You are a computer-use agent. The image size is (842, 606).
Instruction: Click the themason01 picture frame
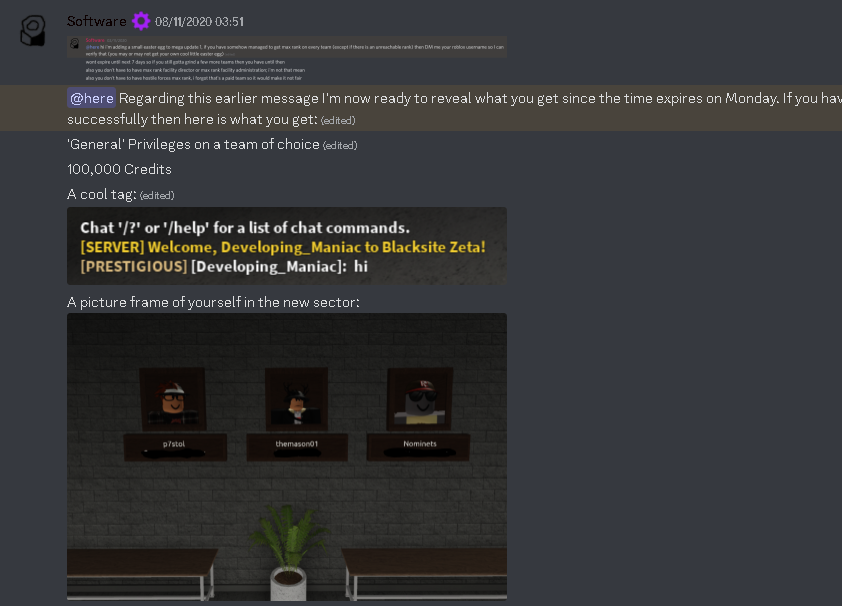(296, 398)
